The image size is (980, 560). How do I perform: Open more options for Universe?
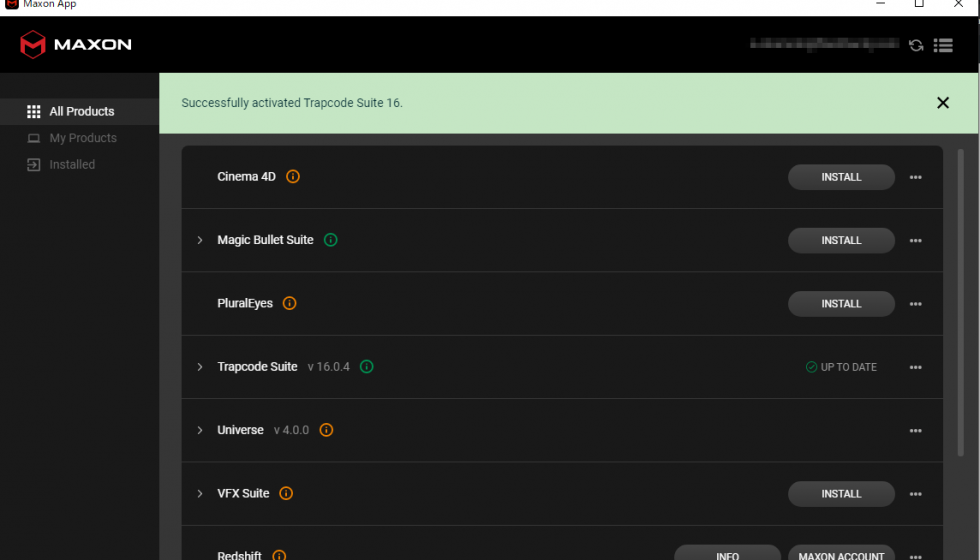916,431
